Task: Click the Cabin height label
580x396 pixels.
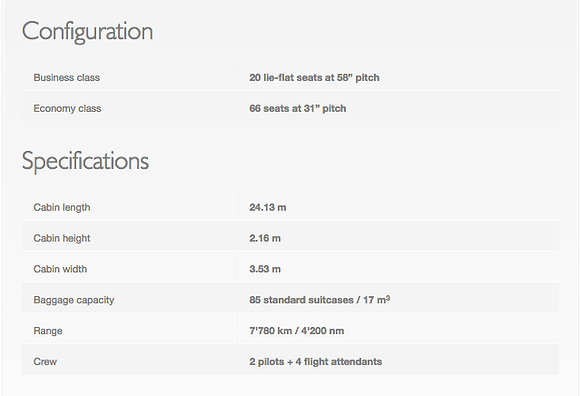Action: pos(62,238)
